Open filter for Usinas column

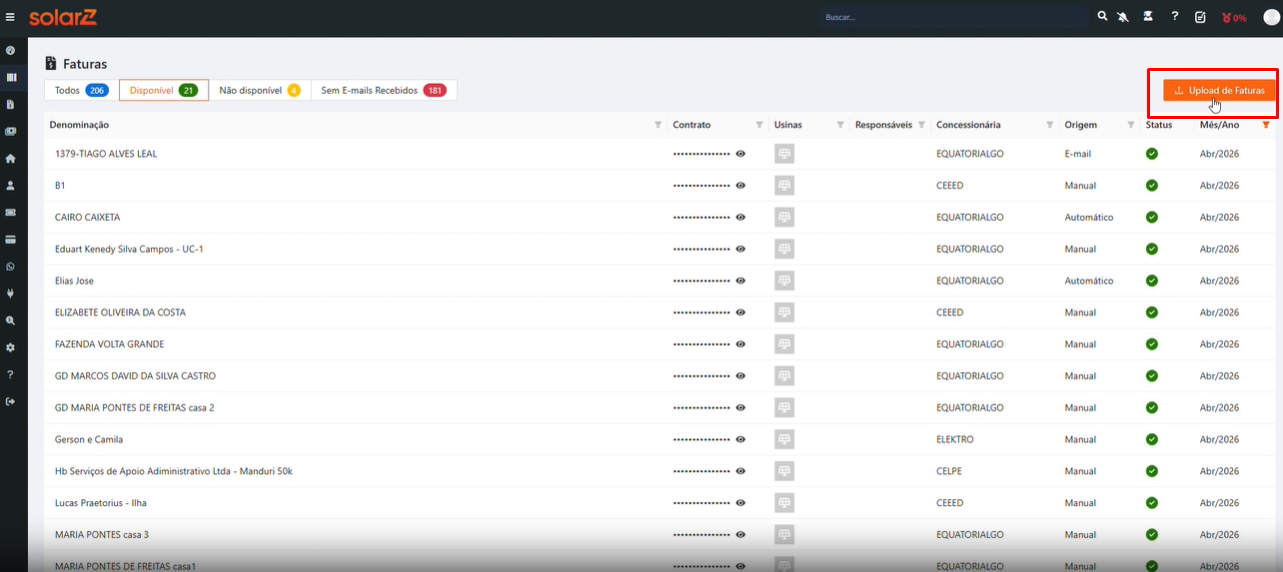(x=840, y=125)
